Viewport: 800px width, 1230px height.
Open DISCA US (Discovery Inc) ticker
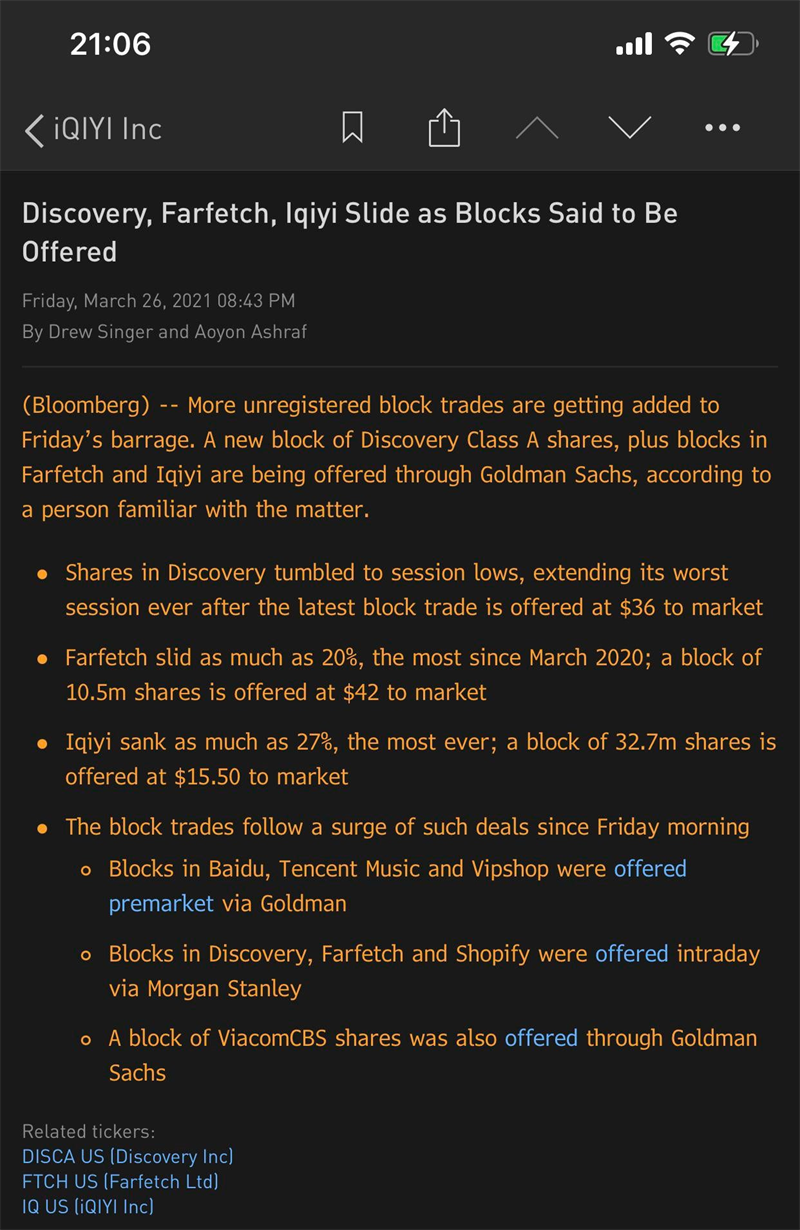127,1157
